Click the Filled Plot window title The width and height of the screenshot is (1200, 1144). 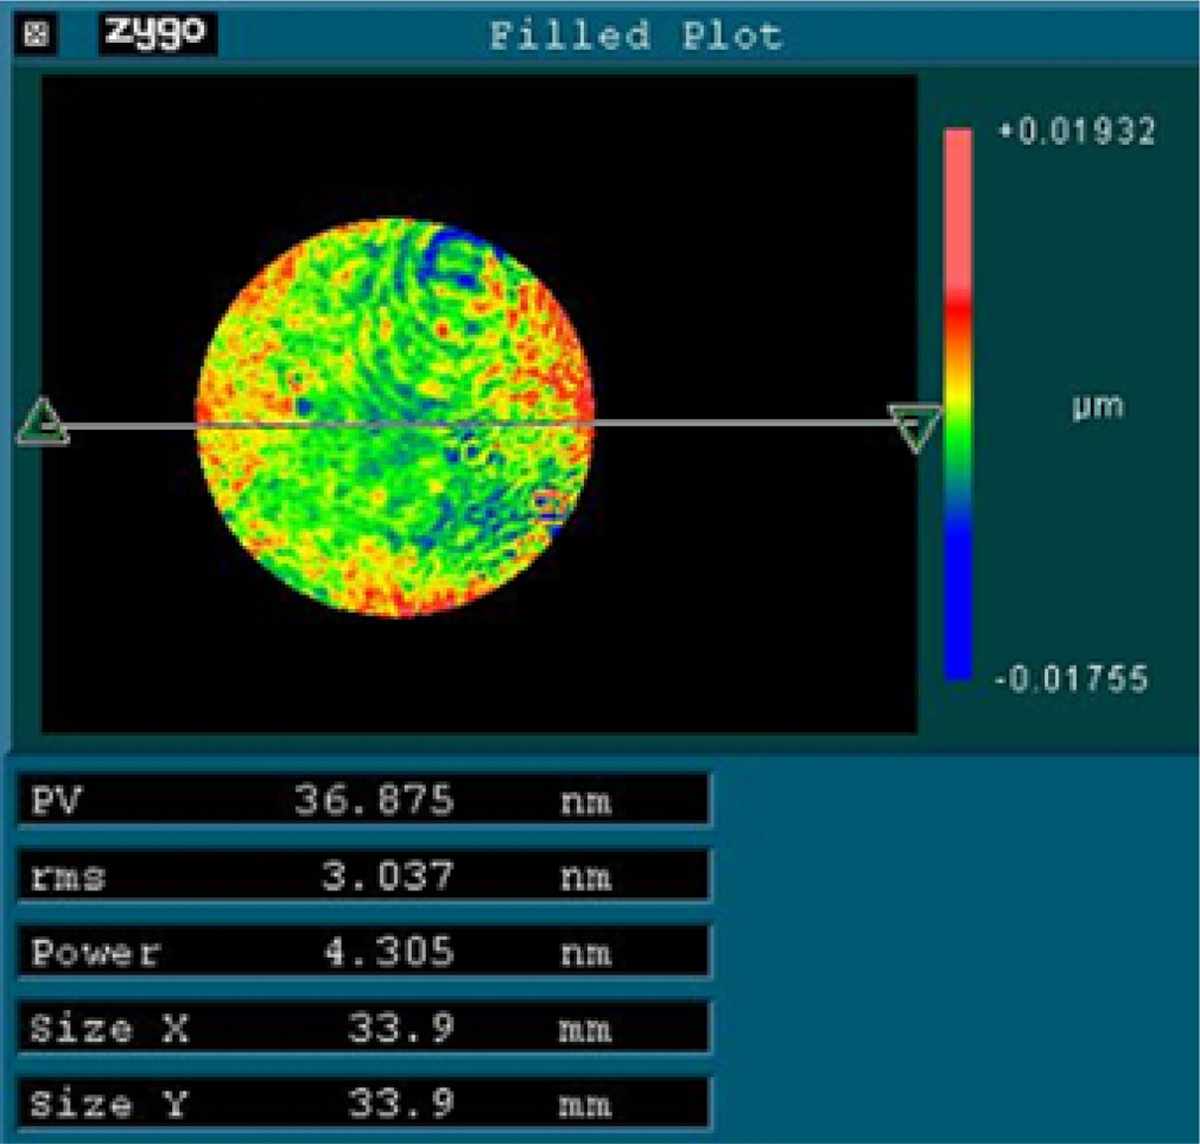tap(635, 36)
